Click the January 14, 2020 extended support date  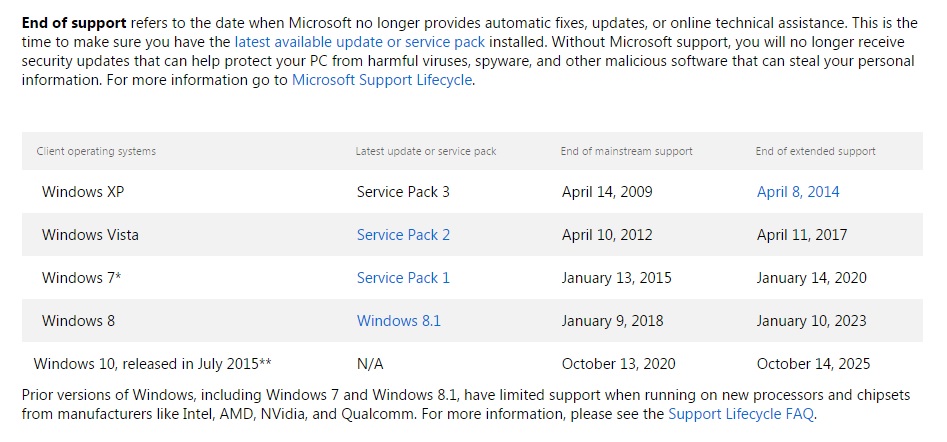click(x=811, y=278)
